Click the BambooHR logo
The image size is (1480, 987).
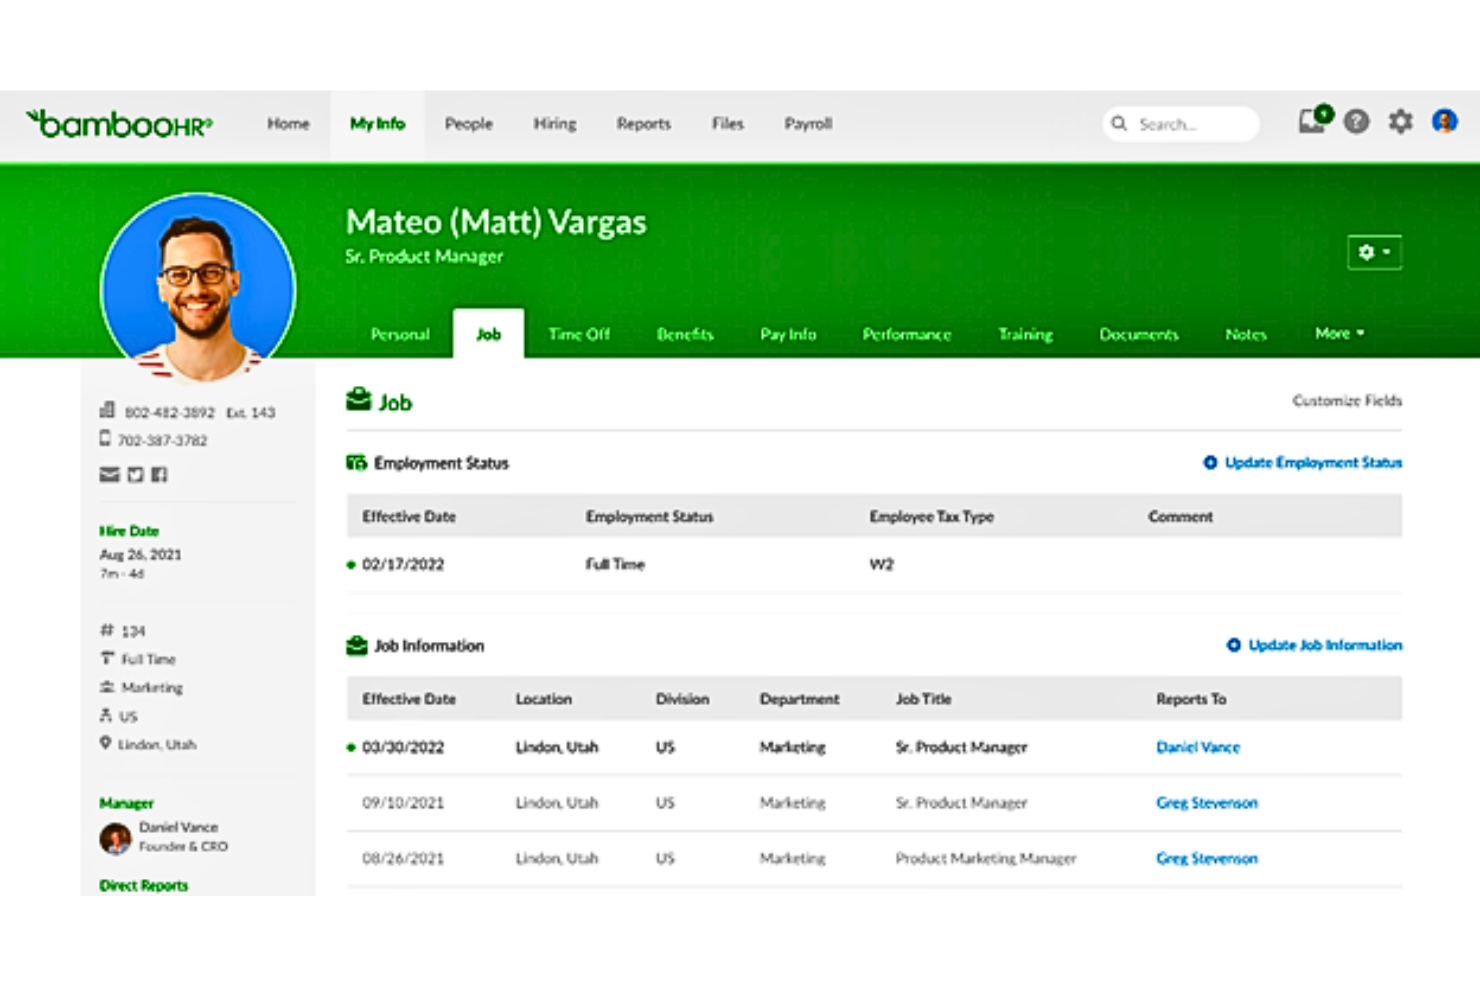coord(120,124)
